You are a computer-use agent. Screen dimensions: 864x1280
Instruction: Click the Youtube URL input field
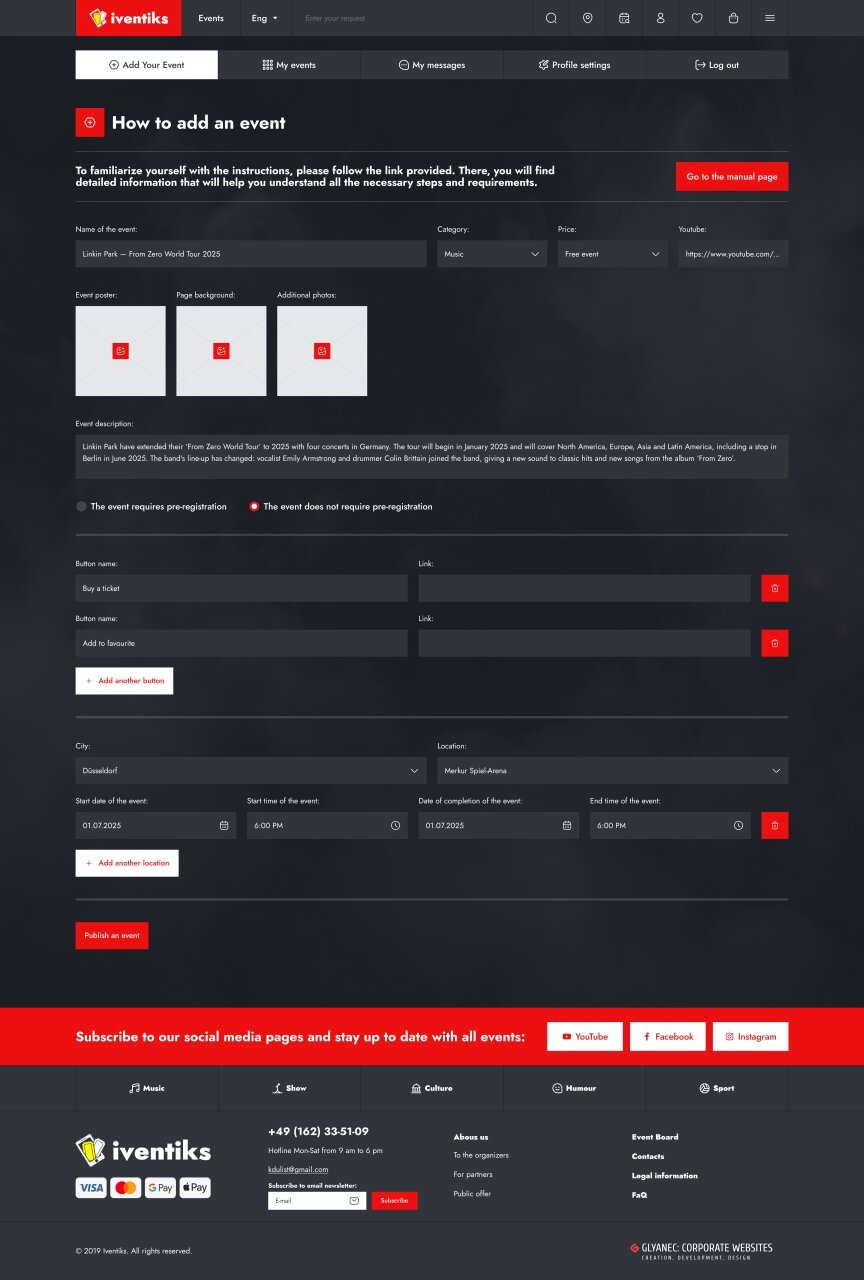coord(734,254)
